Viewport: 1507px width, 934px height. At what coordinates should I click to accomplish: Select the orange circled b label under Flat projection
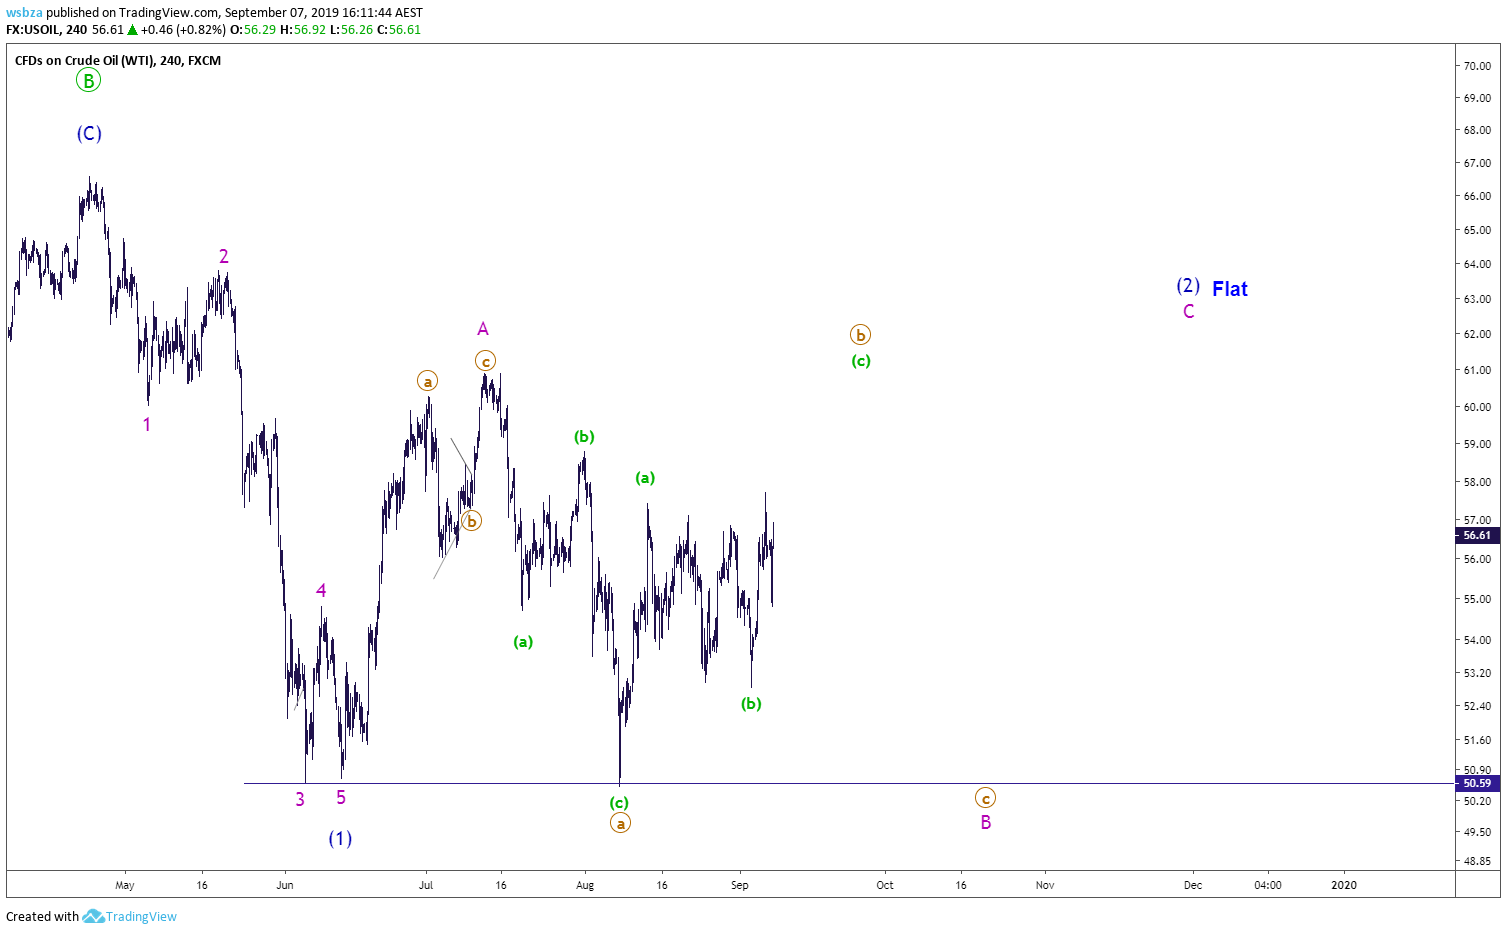tap(860, 335)
